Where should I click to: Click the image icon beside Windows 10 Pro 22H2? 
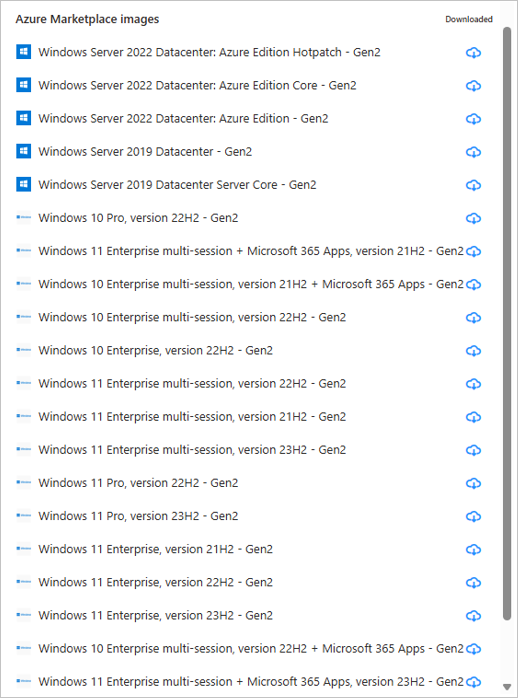tap(24, 217)
